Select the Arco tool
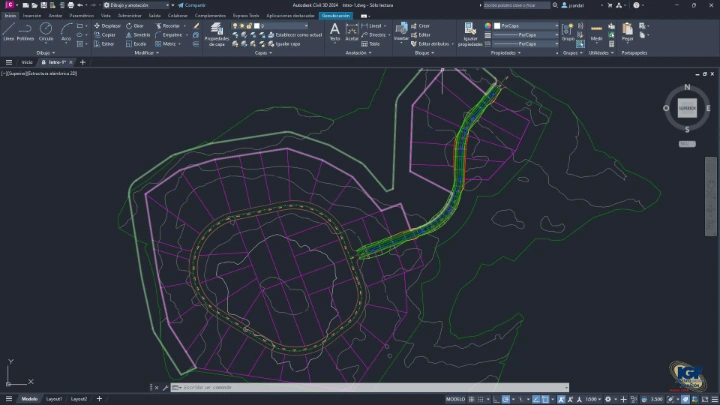Screen dimensions: 720x405 point(66,32)
